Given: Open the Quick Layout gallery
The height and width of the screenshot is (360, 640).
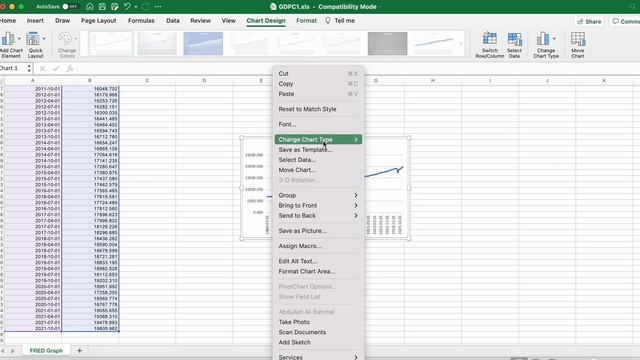Looking at the screenshot, I should (x=35, y=45).
